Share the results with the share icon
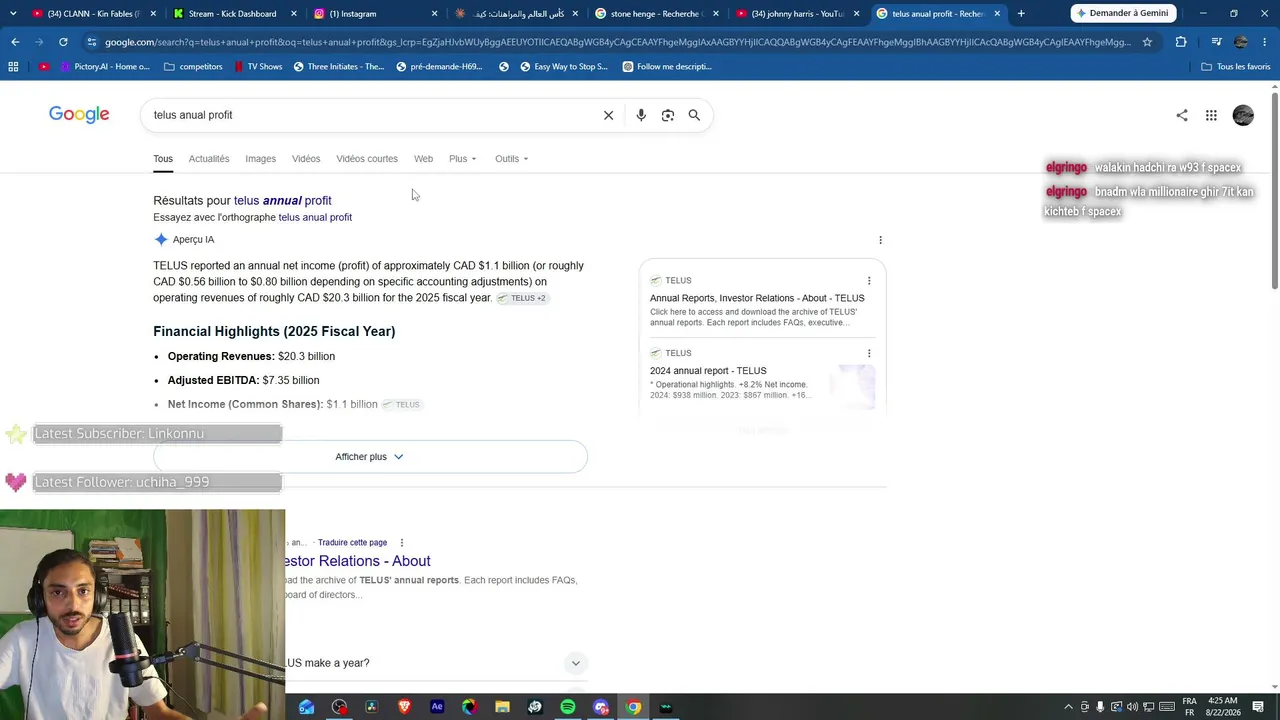 pos(1182,115)
